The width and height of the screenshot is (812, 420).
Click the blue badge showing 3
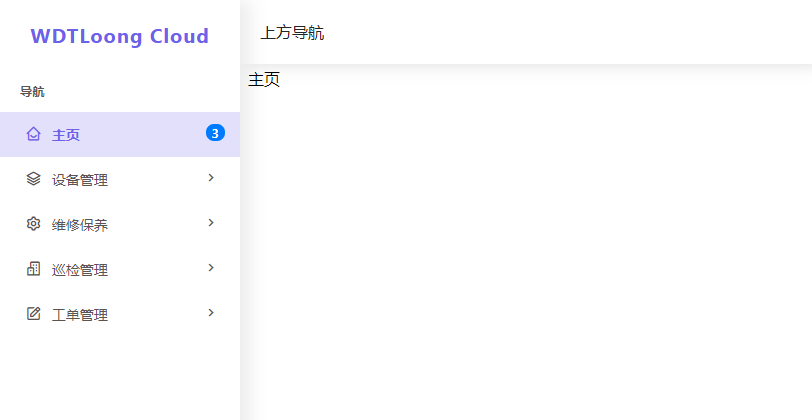215,133
